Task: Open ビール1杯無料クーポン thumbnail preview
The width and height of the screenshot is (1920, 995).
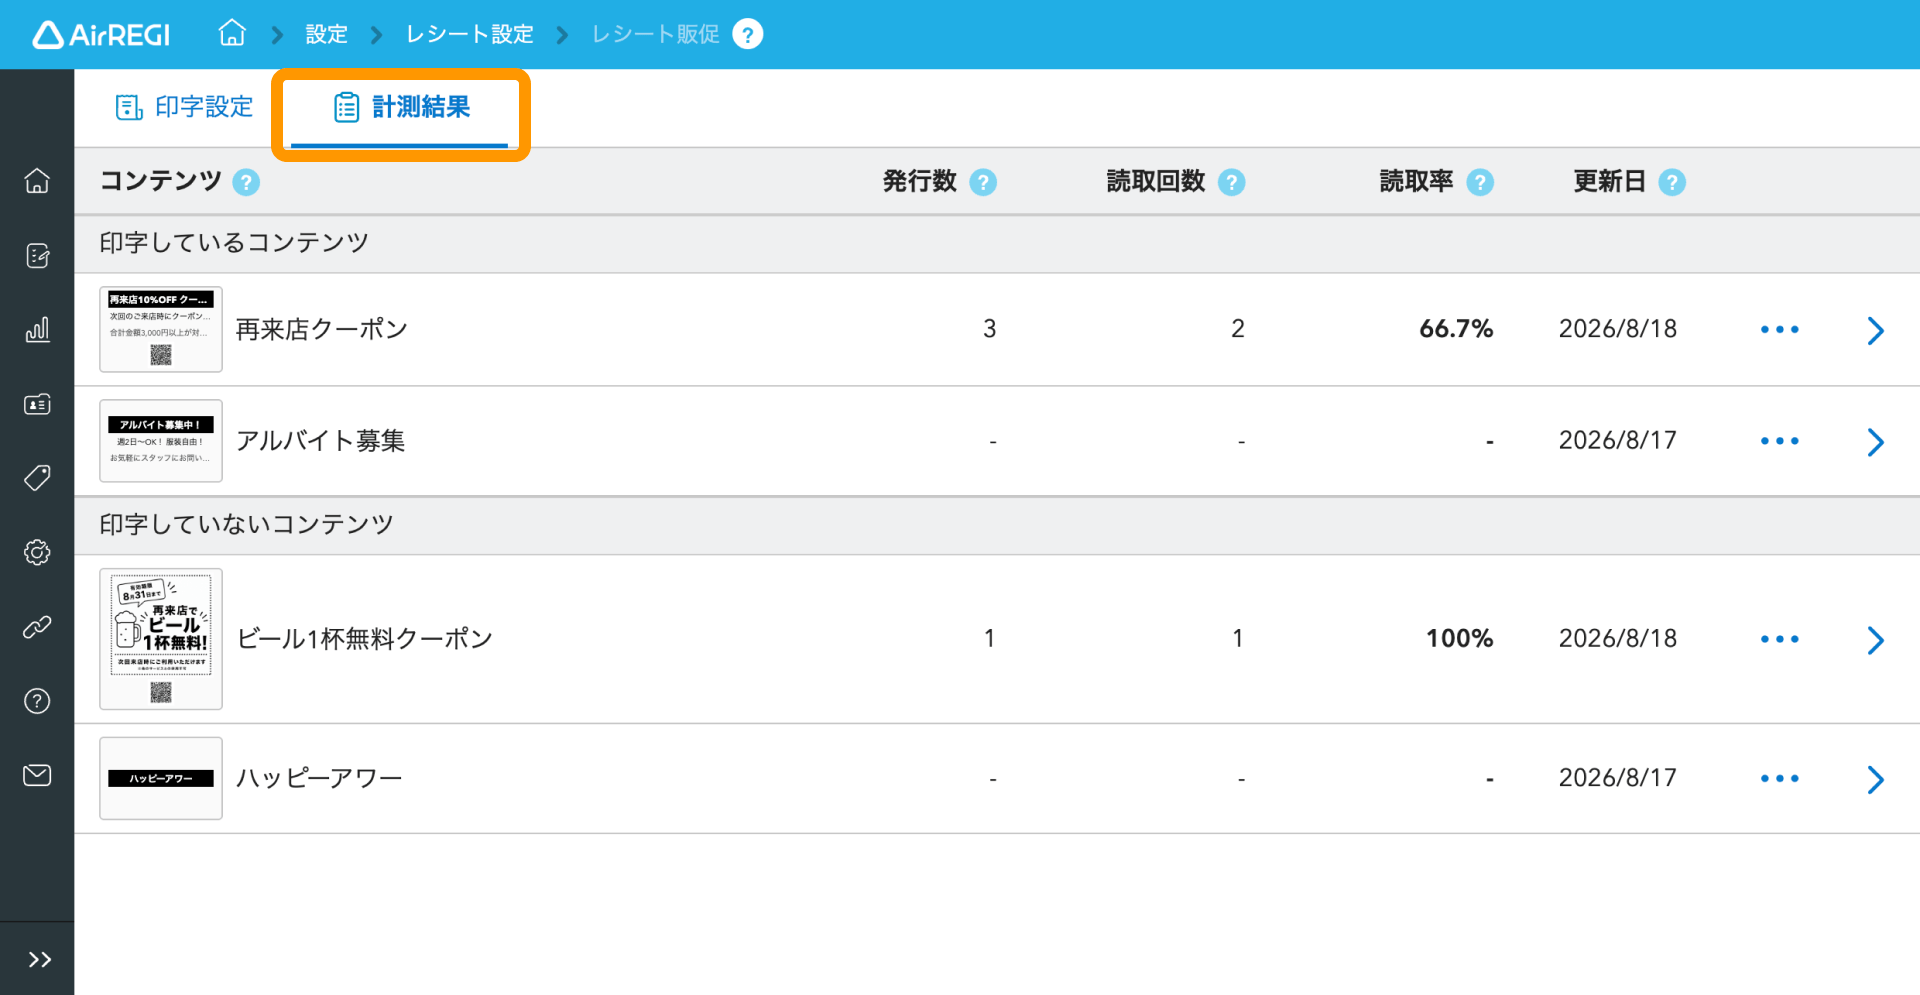Action: (161, 639)
